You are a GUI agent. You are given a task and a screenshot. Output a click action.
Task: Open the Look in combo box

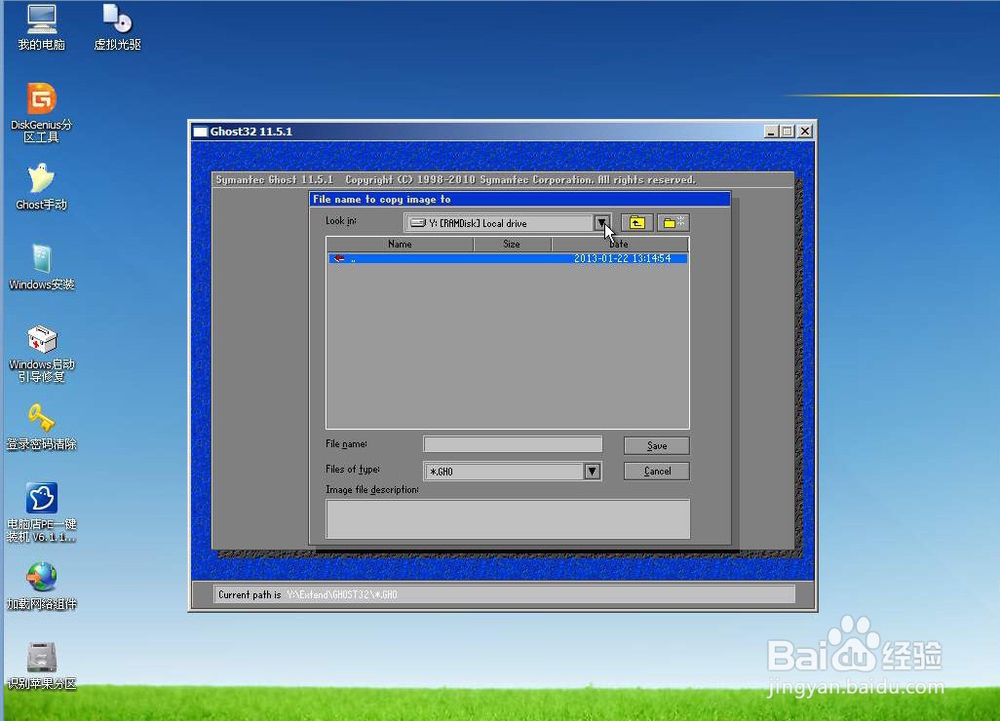pos(508,222)
